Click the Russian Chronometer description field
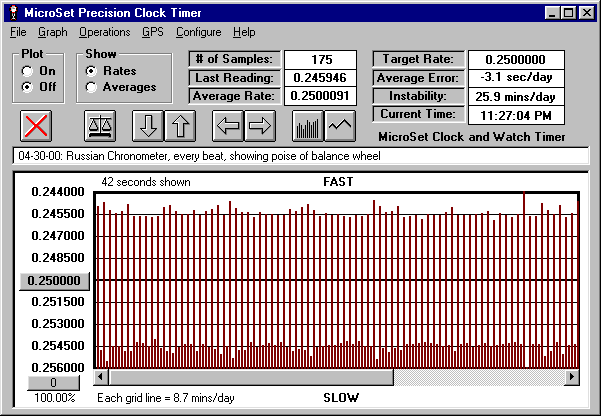Viewport: 601px width, 416px height. 301,156
